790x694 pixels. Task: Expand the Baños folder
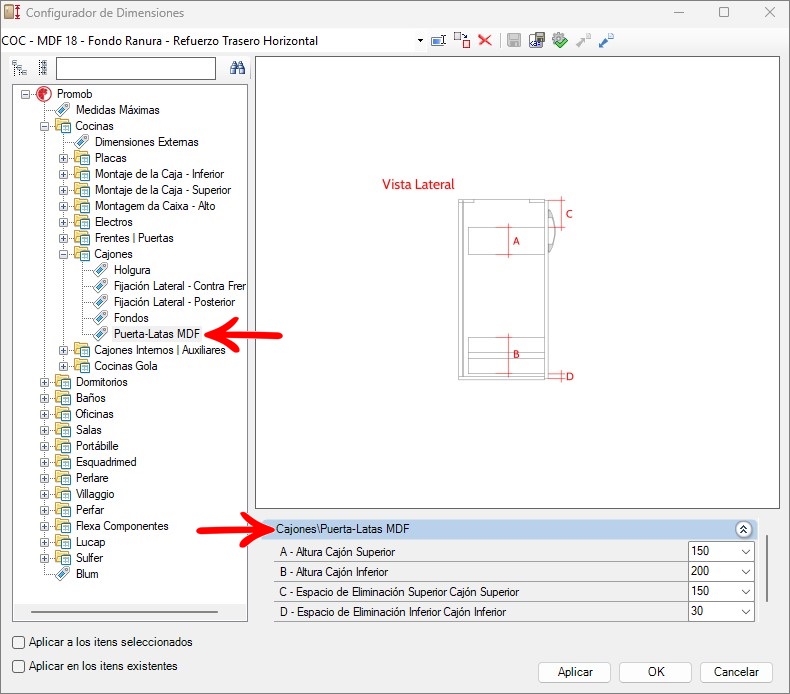pos(44,399)
